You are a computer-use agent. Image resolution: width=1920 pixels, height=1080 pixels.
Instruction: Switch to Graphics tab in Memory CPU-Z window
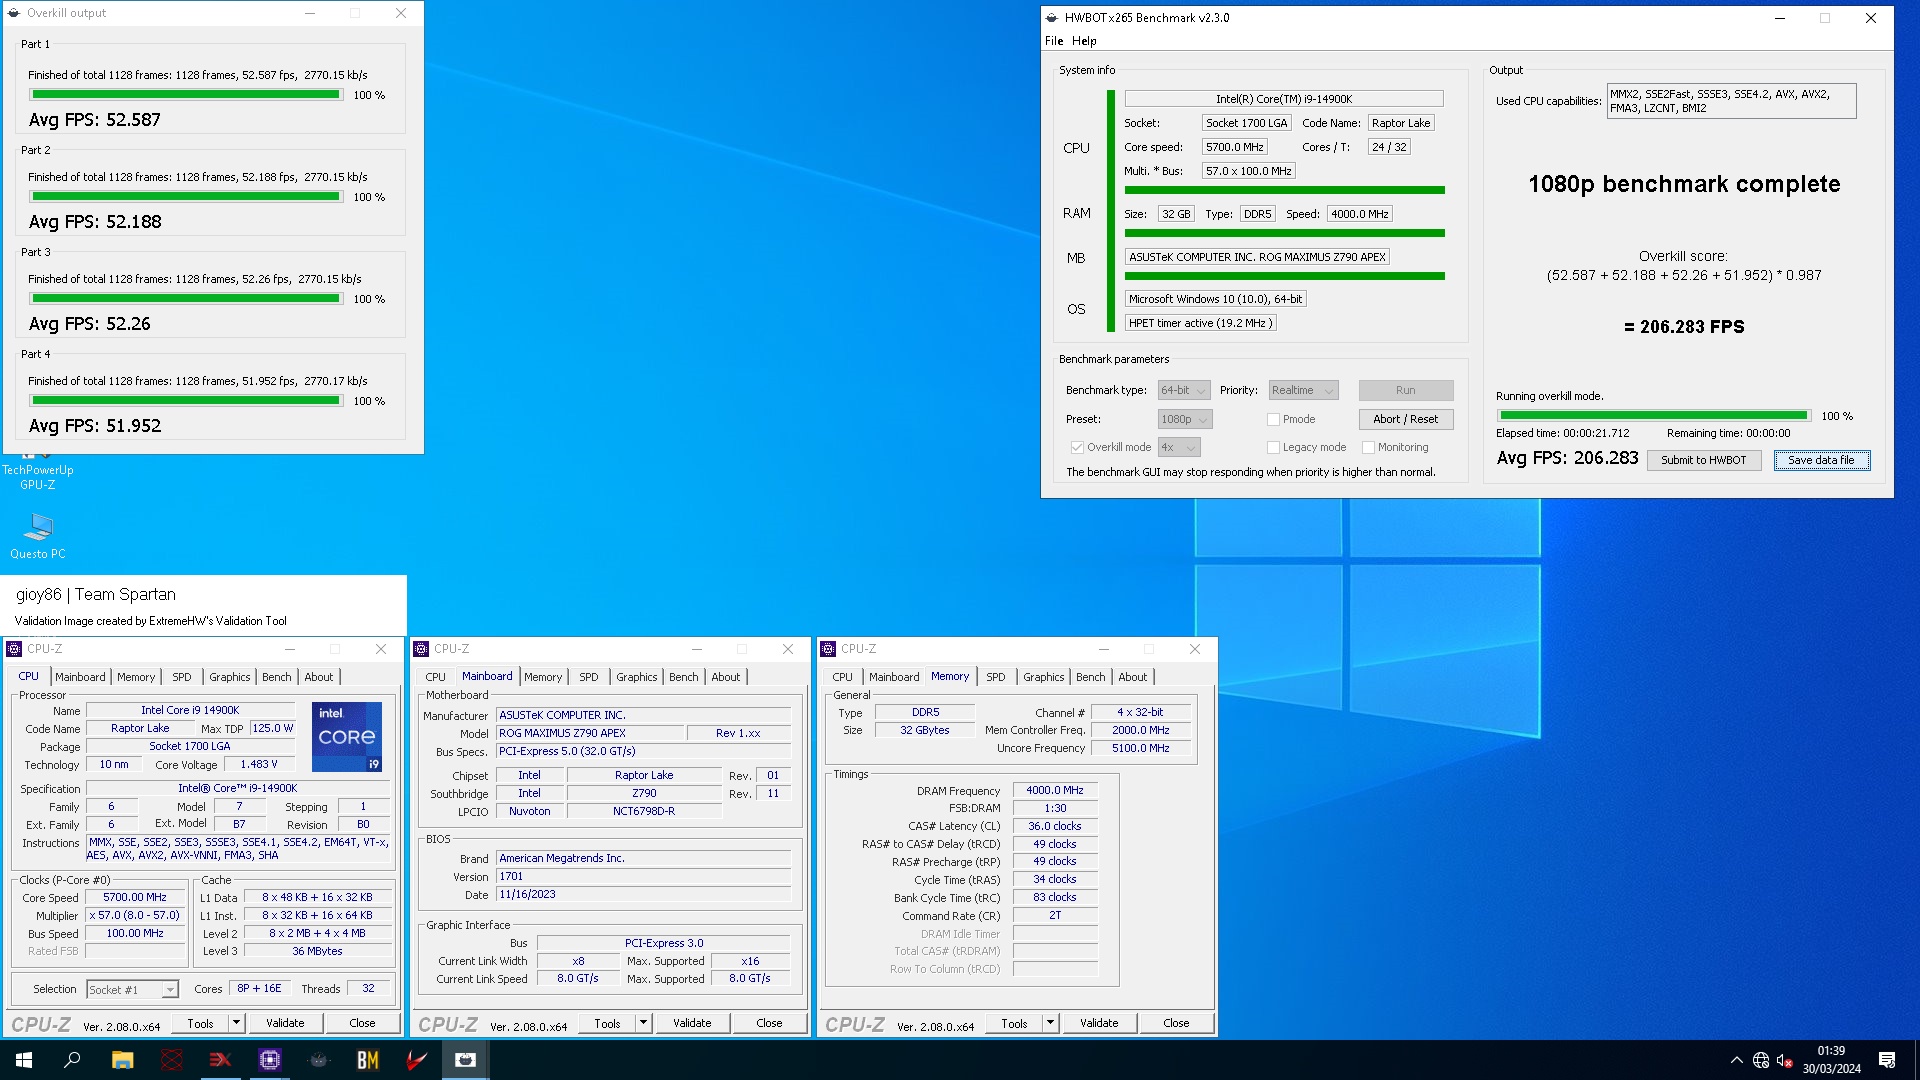1044,677
